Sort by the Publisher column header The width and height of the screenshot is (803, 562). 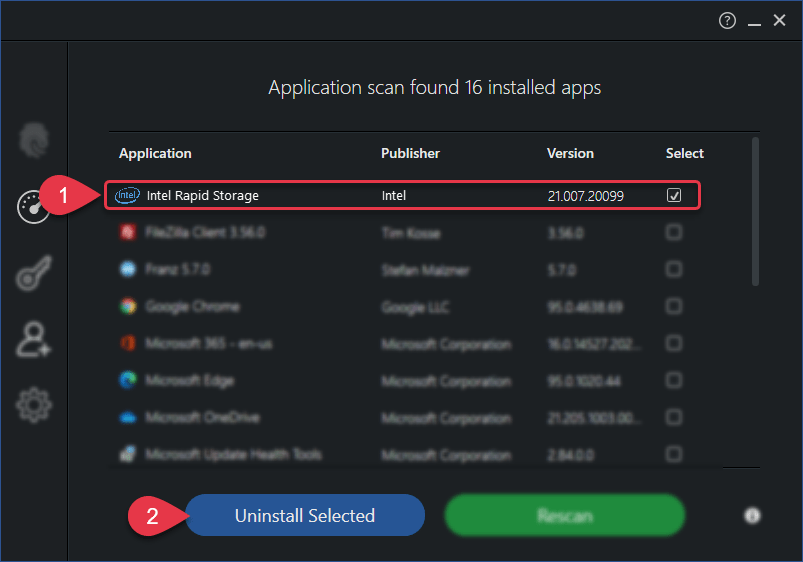410,153
